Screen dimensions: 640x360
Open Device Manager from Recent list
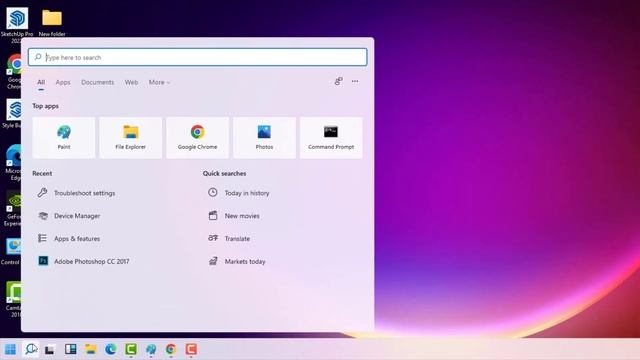(77, 216)
